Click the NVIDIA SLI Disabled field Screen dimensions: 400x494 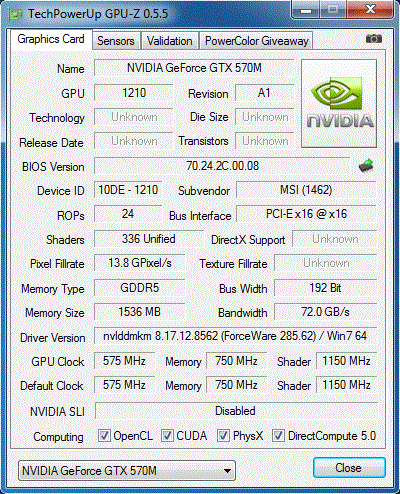[236, 411]
